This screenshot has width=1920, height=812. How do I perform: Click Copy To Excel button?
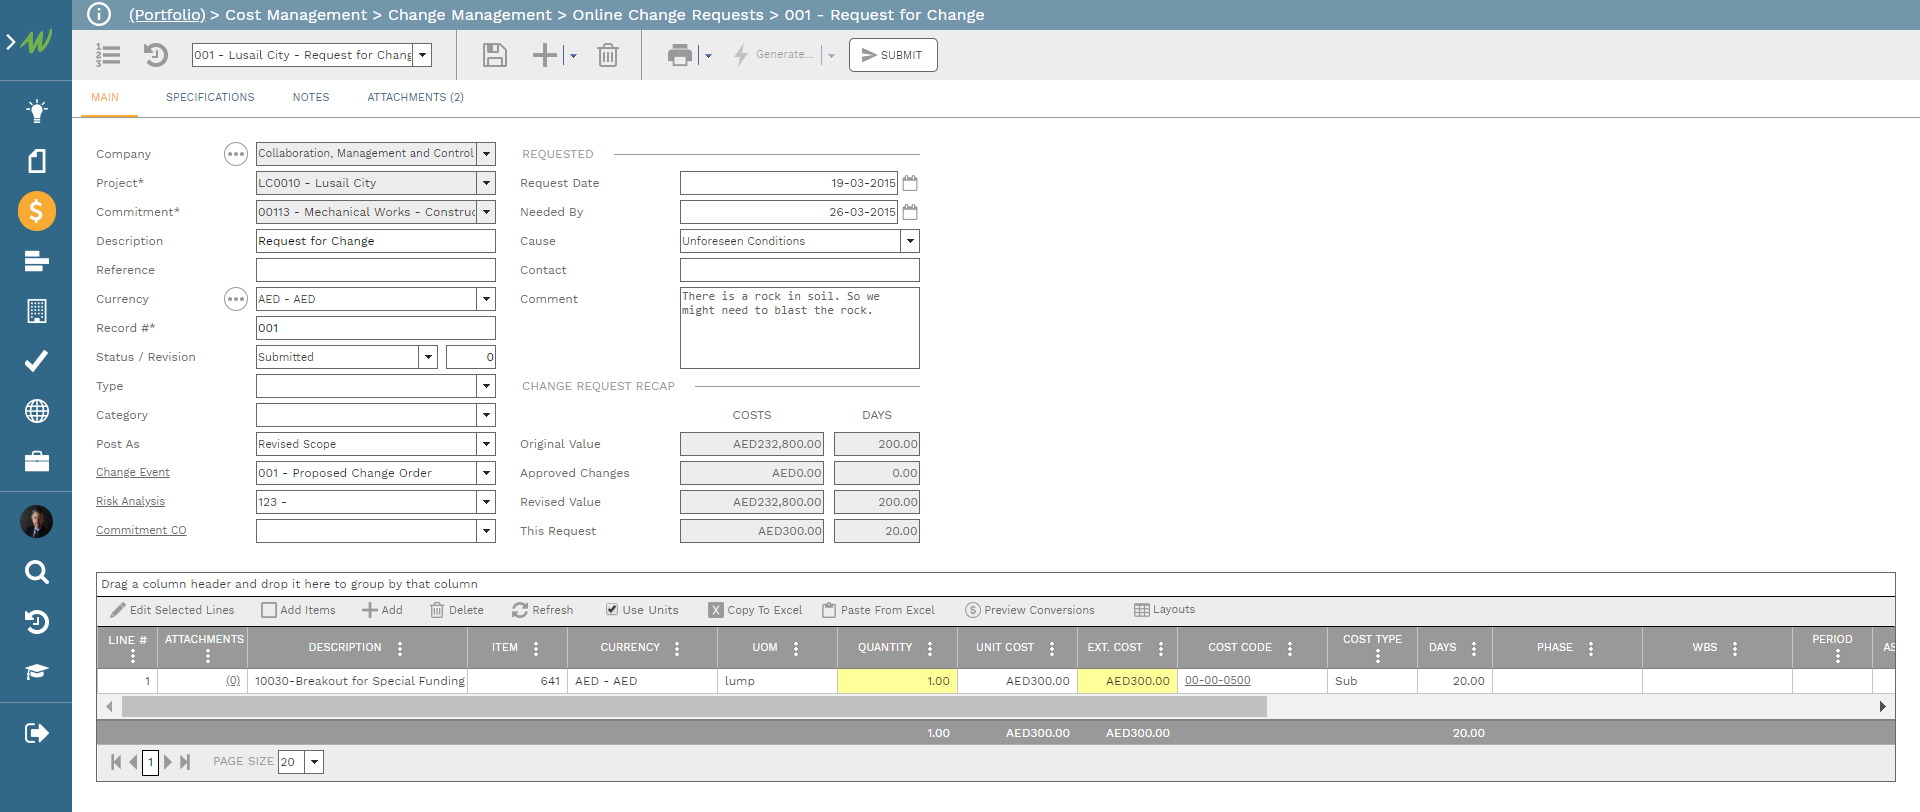coord(755,610)
